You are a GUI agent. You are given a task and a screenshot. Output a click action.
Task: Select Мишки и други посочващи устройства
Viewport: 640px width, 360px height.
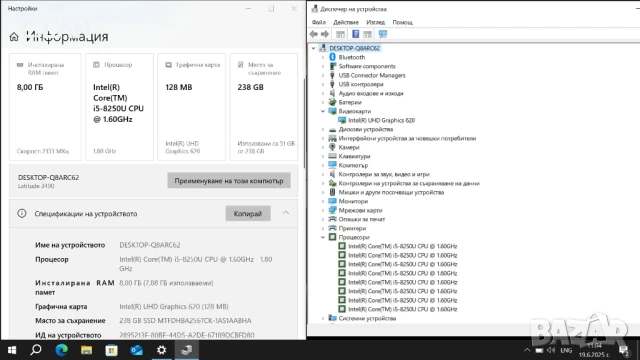coord(391,192)
